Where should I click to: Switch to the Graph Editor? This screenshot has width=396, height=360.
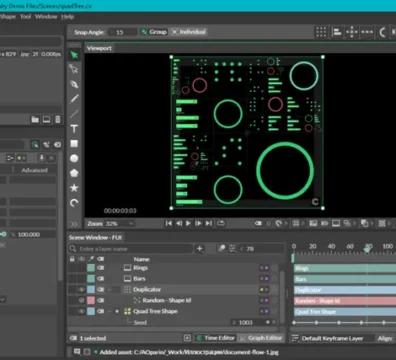(261, 338)
